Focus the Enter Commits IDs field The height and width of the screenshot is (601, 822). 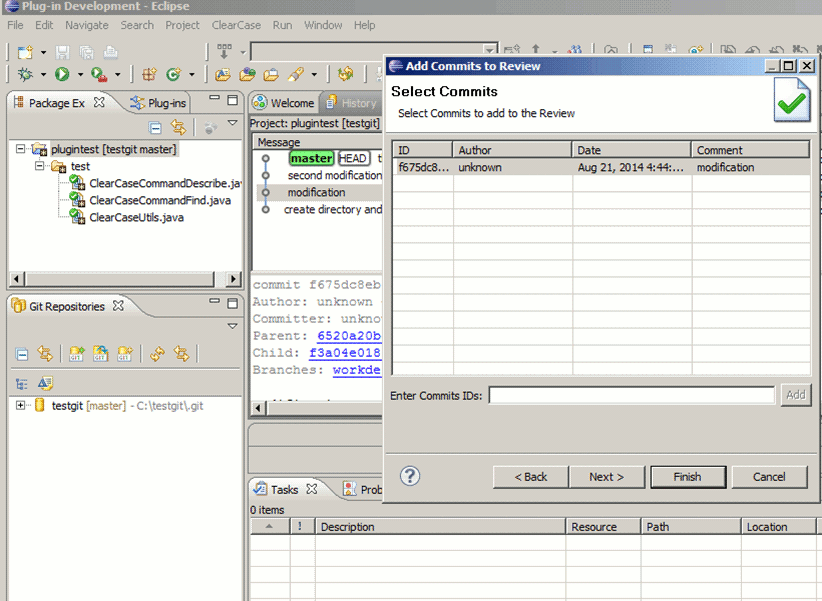(631, 395)
